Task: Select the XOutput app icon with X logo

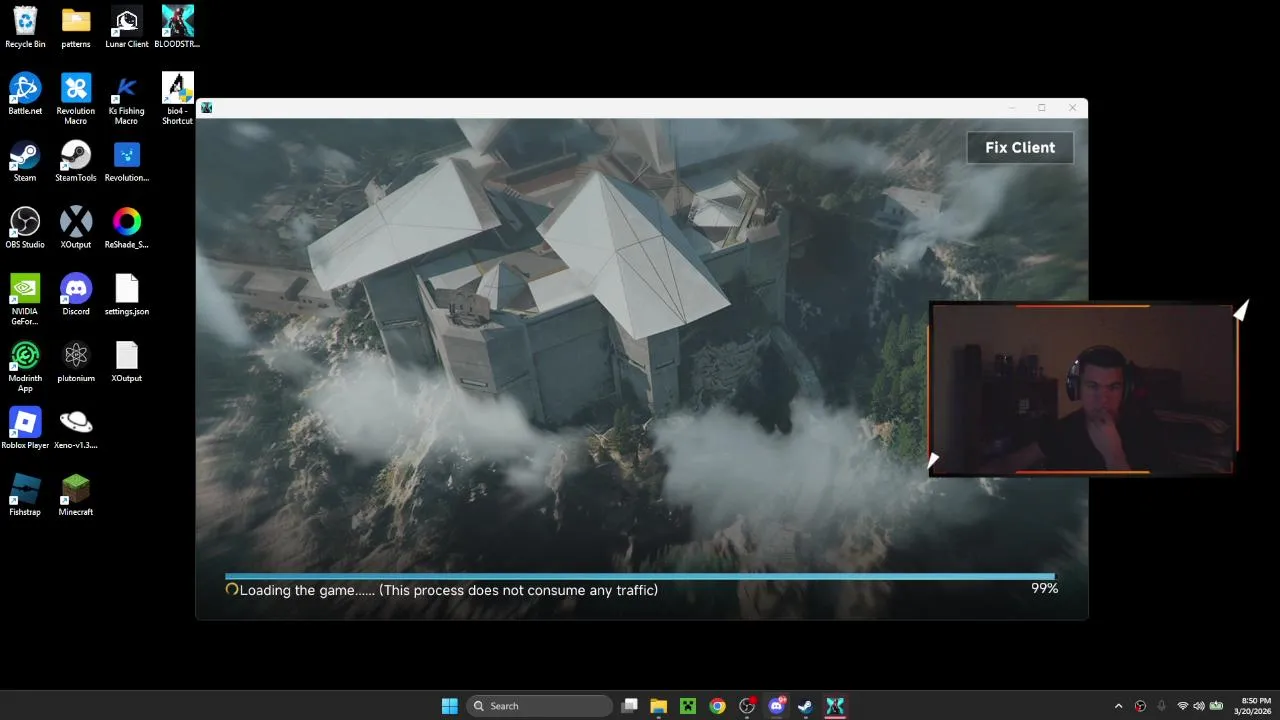Action: [76, 228]
